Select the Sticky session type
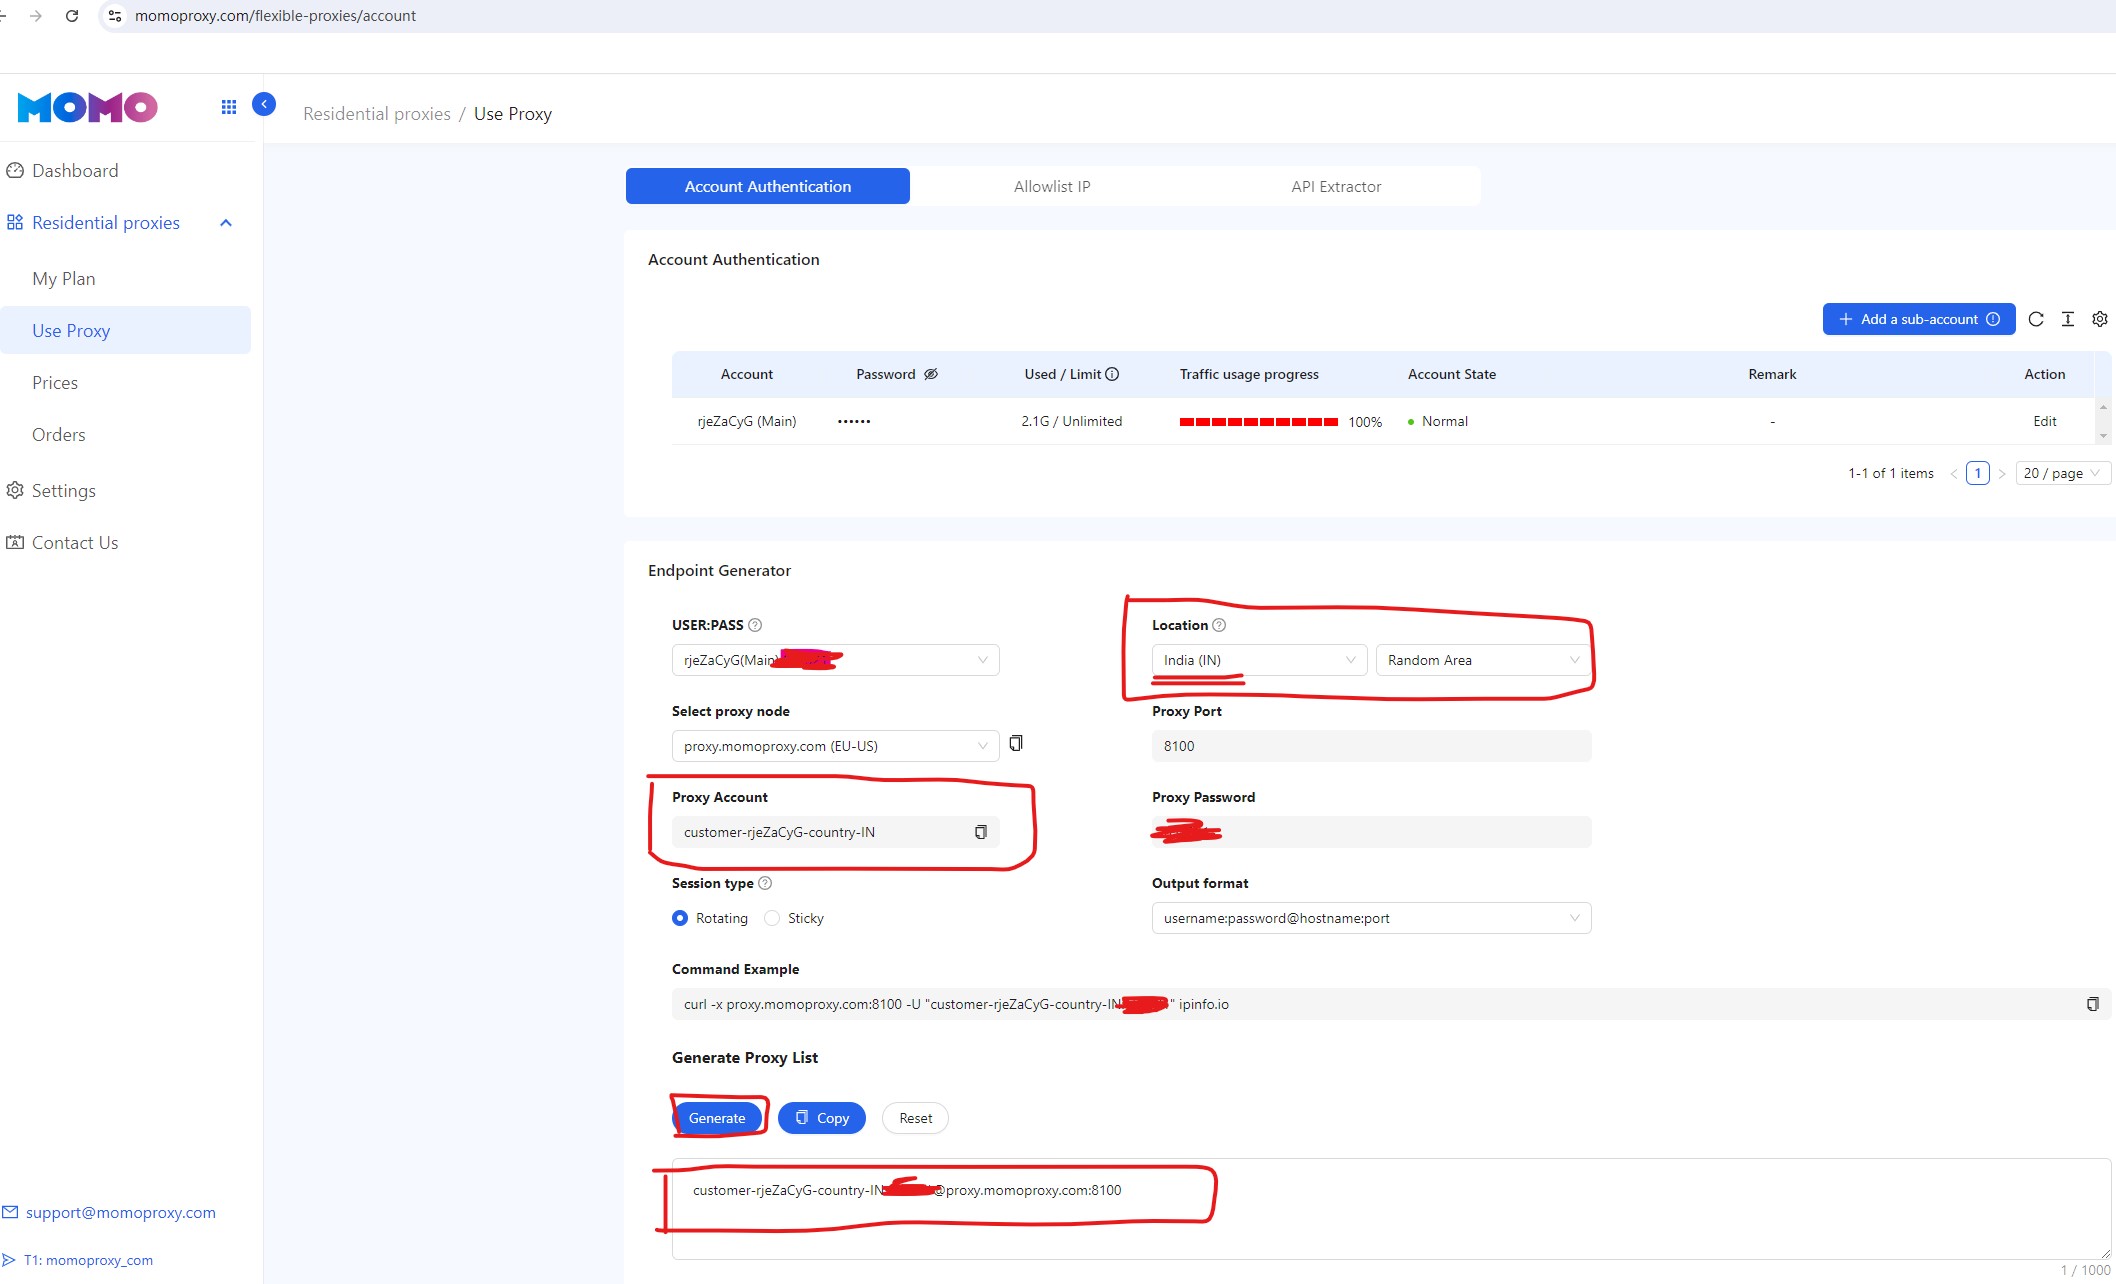 (772, 918)
